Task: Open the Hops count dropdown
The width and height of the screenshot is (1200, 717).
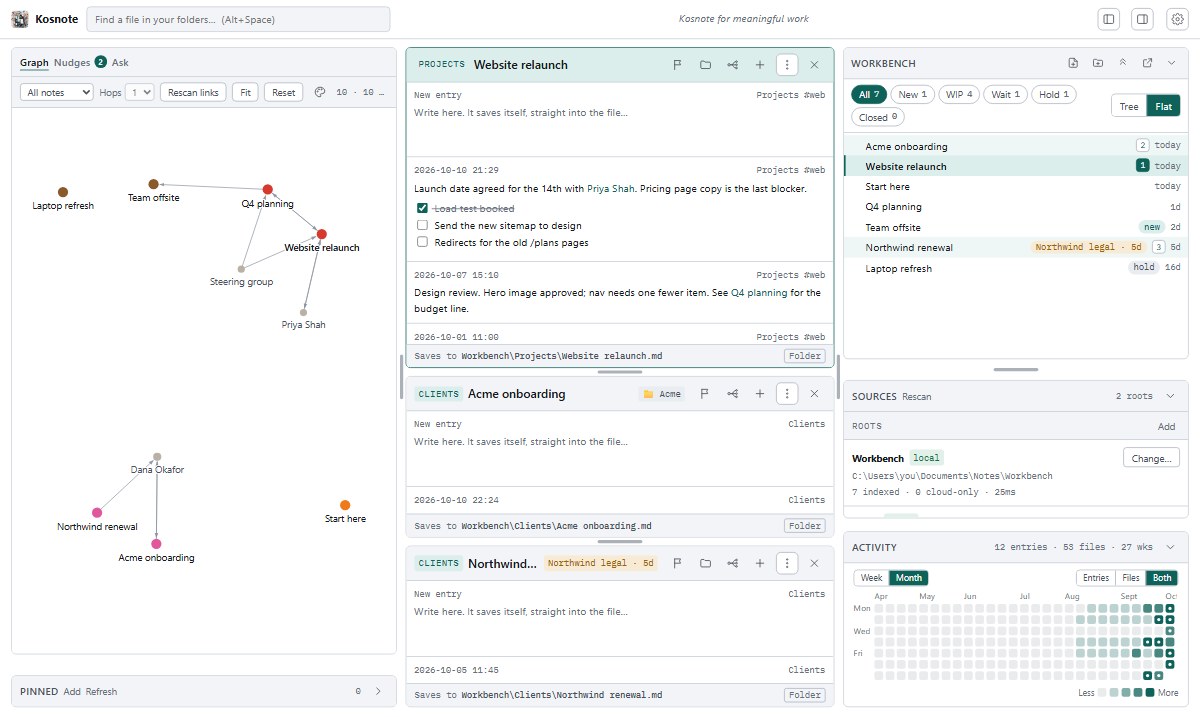Action: [140, 92]
